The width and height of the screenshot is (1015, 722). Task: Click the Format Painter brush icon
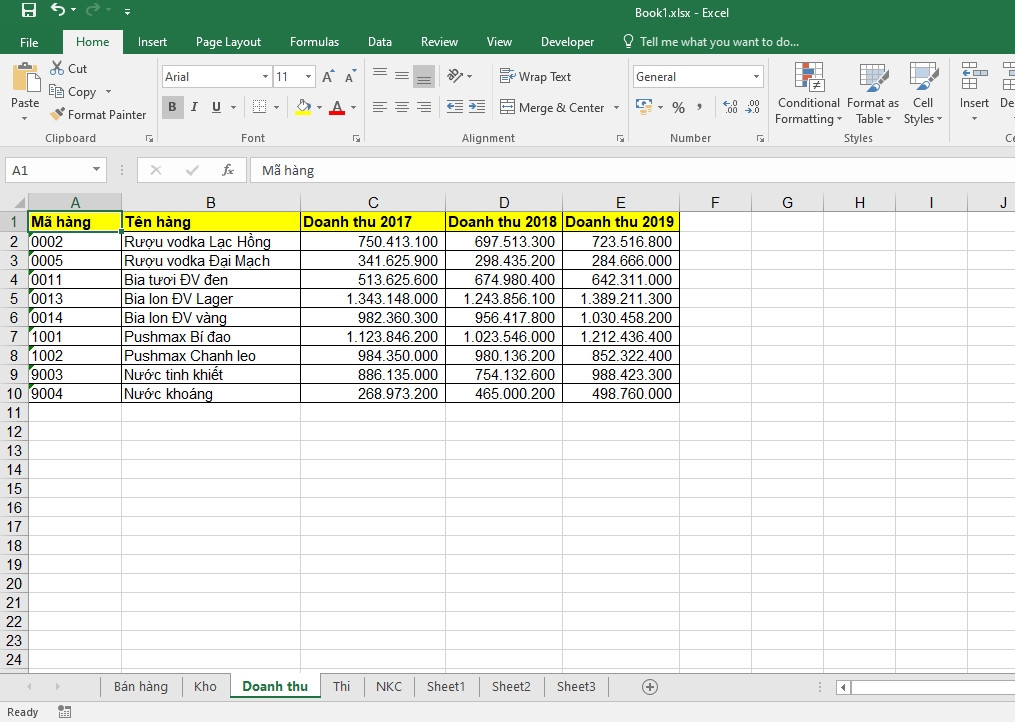click(58, 115)
